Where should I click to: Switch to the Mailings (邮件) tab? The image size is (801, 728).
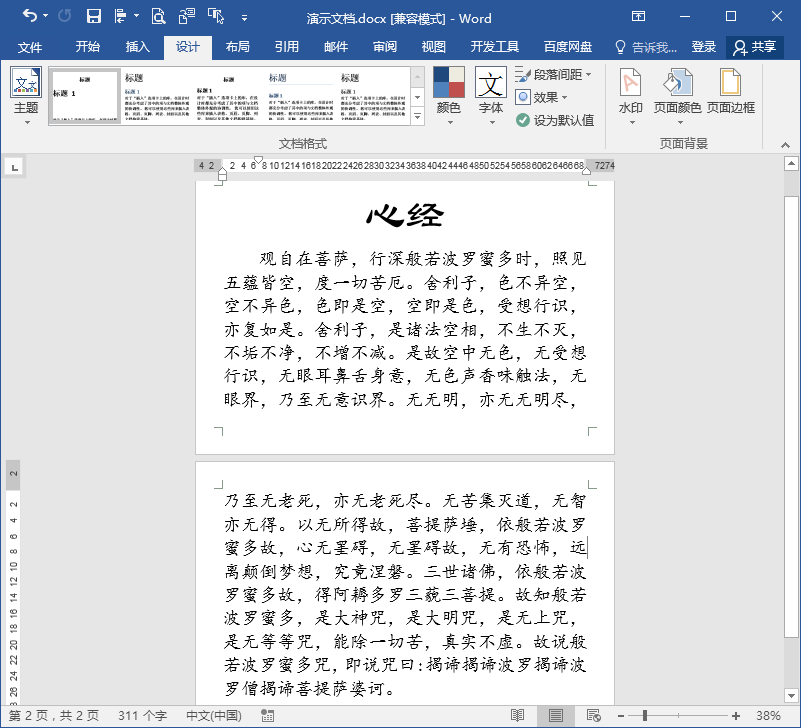[x=336, y=48]
